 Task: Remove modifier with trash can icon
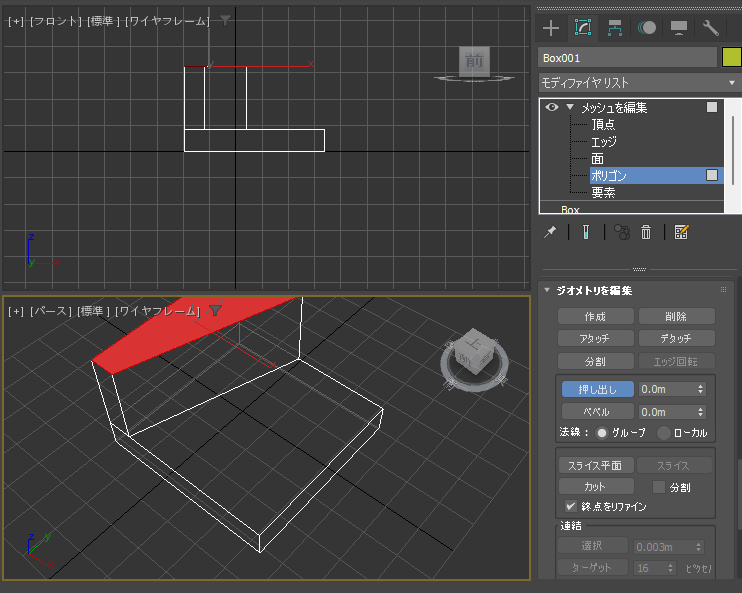pos(646,232)
